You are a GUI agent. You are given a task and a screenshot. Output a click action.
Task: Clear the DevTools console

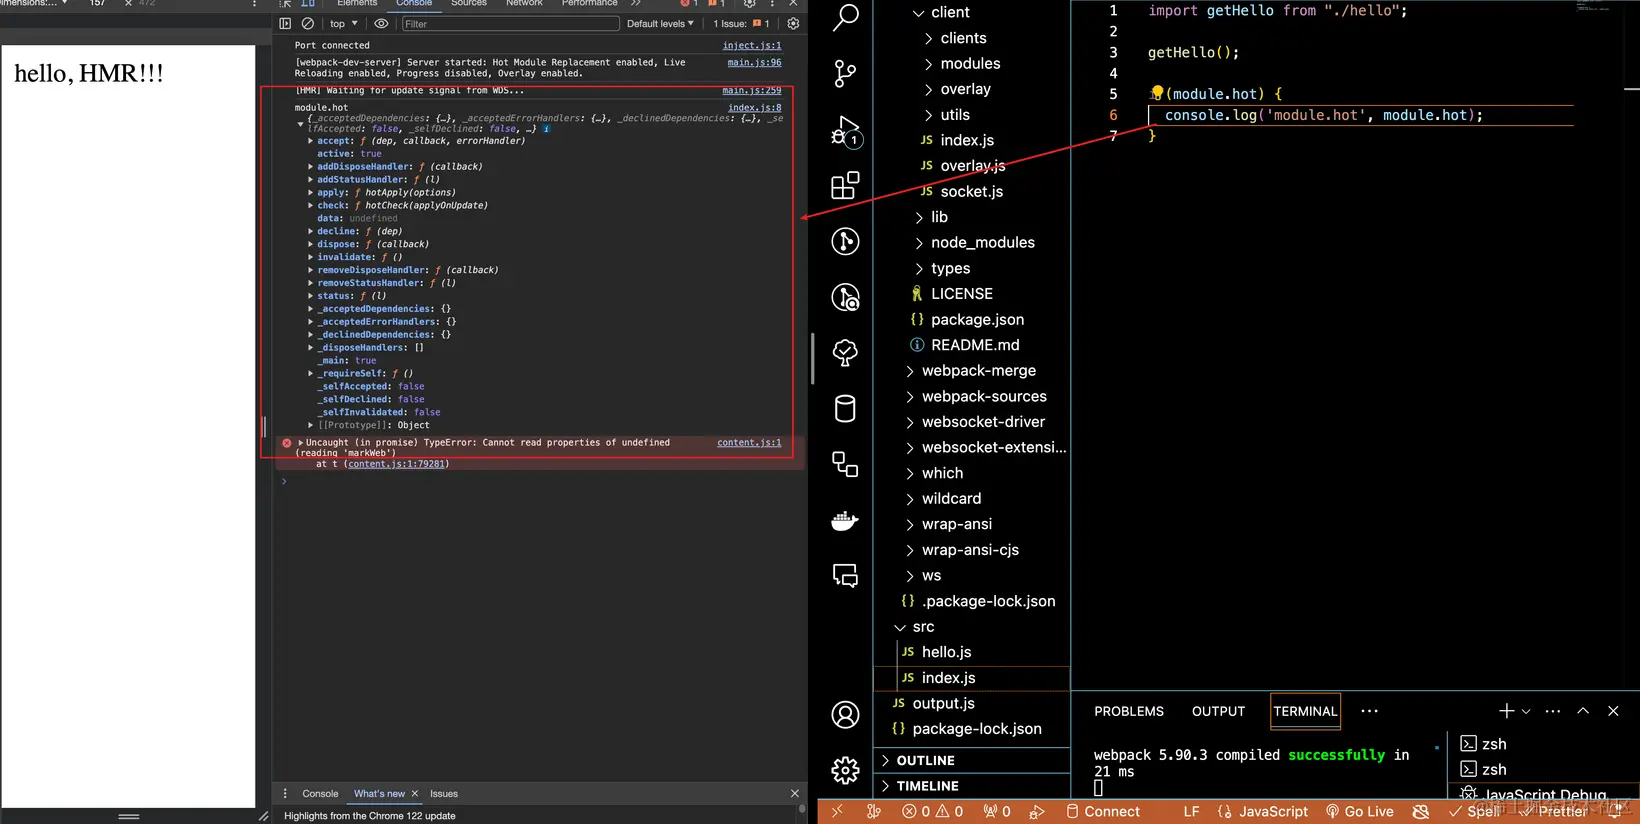click(x=308, y=23)
